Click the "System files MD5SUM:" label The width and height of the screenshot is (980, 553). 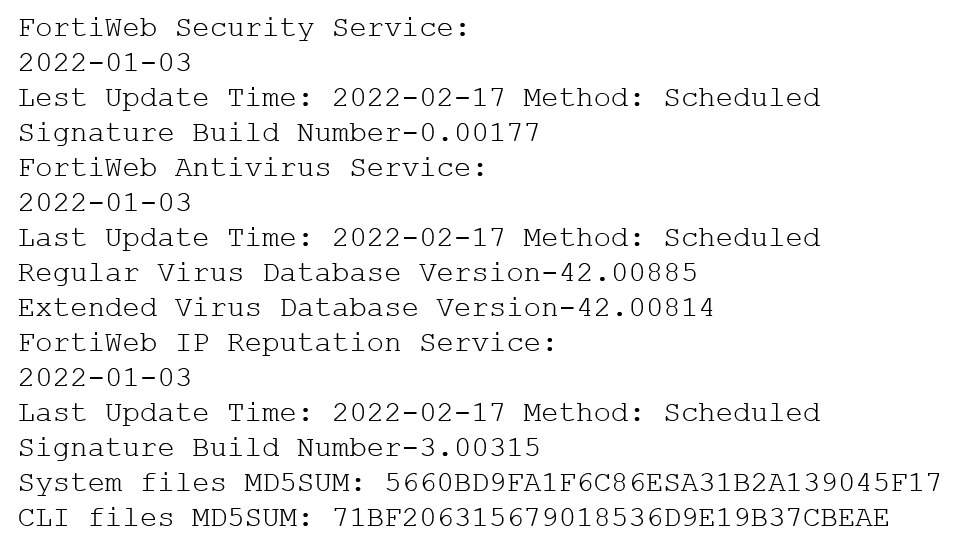[x=191, y=483]
